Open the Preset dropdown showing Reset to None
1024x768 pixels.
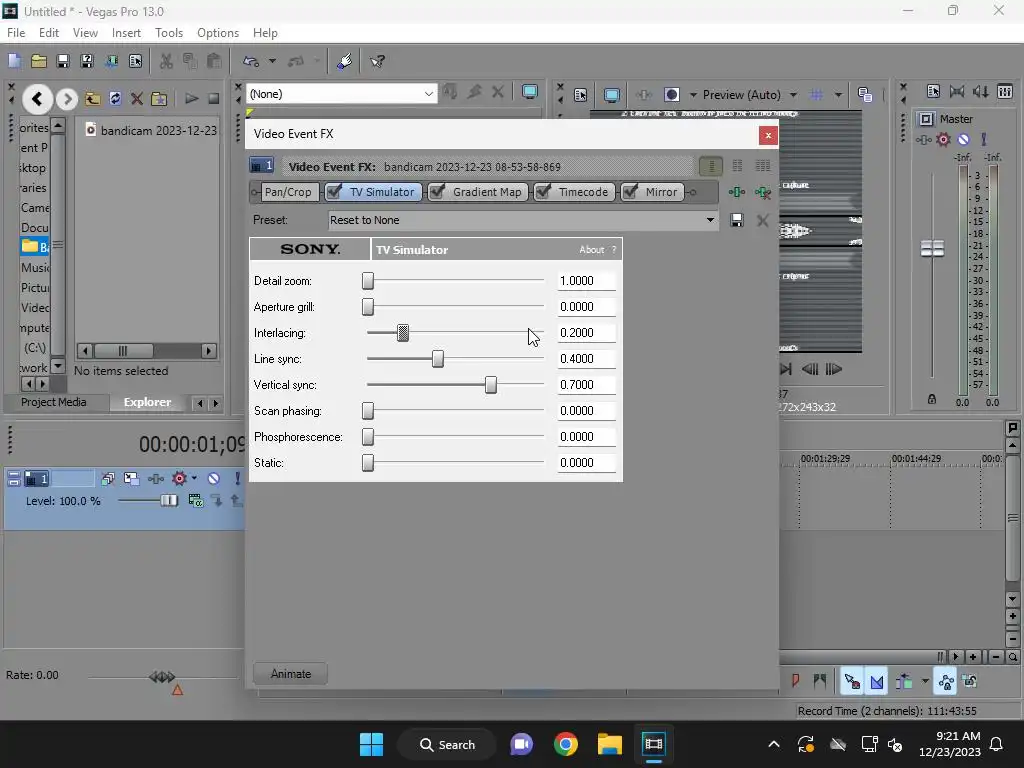click(522, 220)
